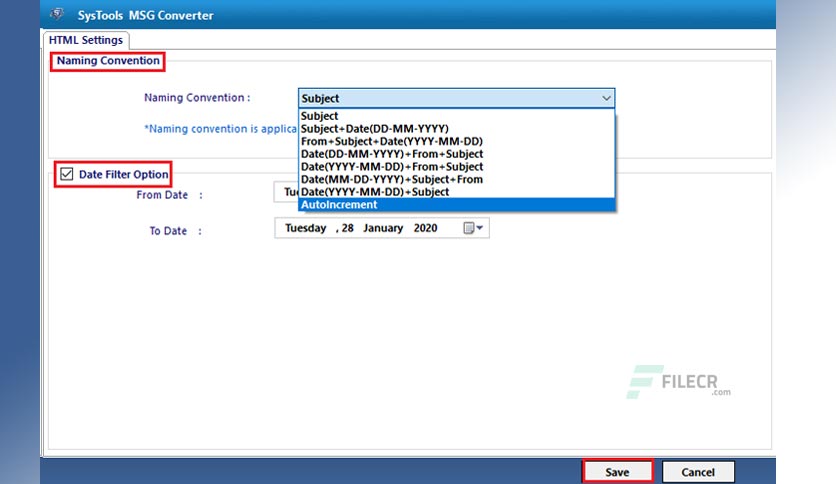Select the year 2020 in To Date
This screenshot has width=836, height=484.
click(x=425, y=228)
